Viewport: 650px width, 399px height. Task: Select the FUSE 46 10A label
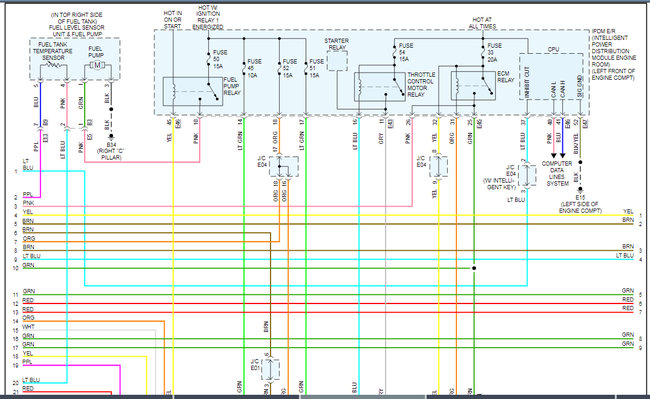[254, 68]
